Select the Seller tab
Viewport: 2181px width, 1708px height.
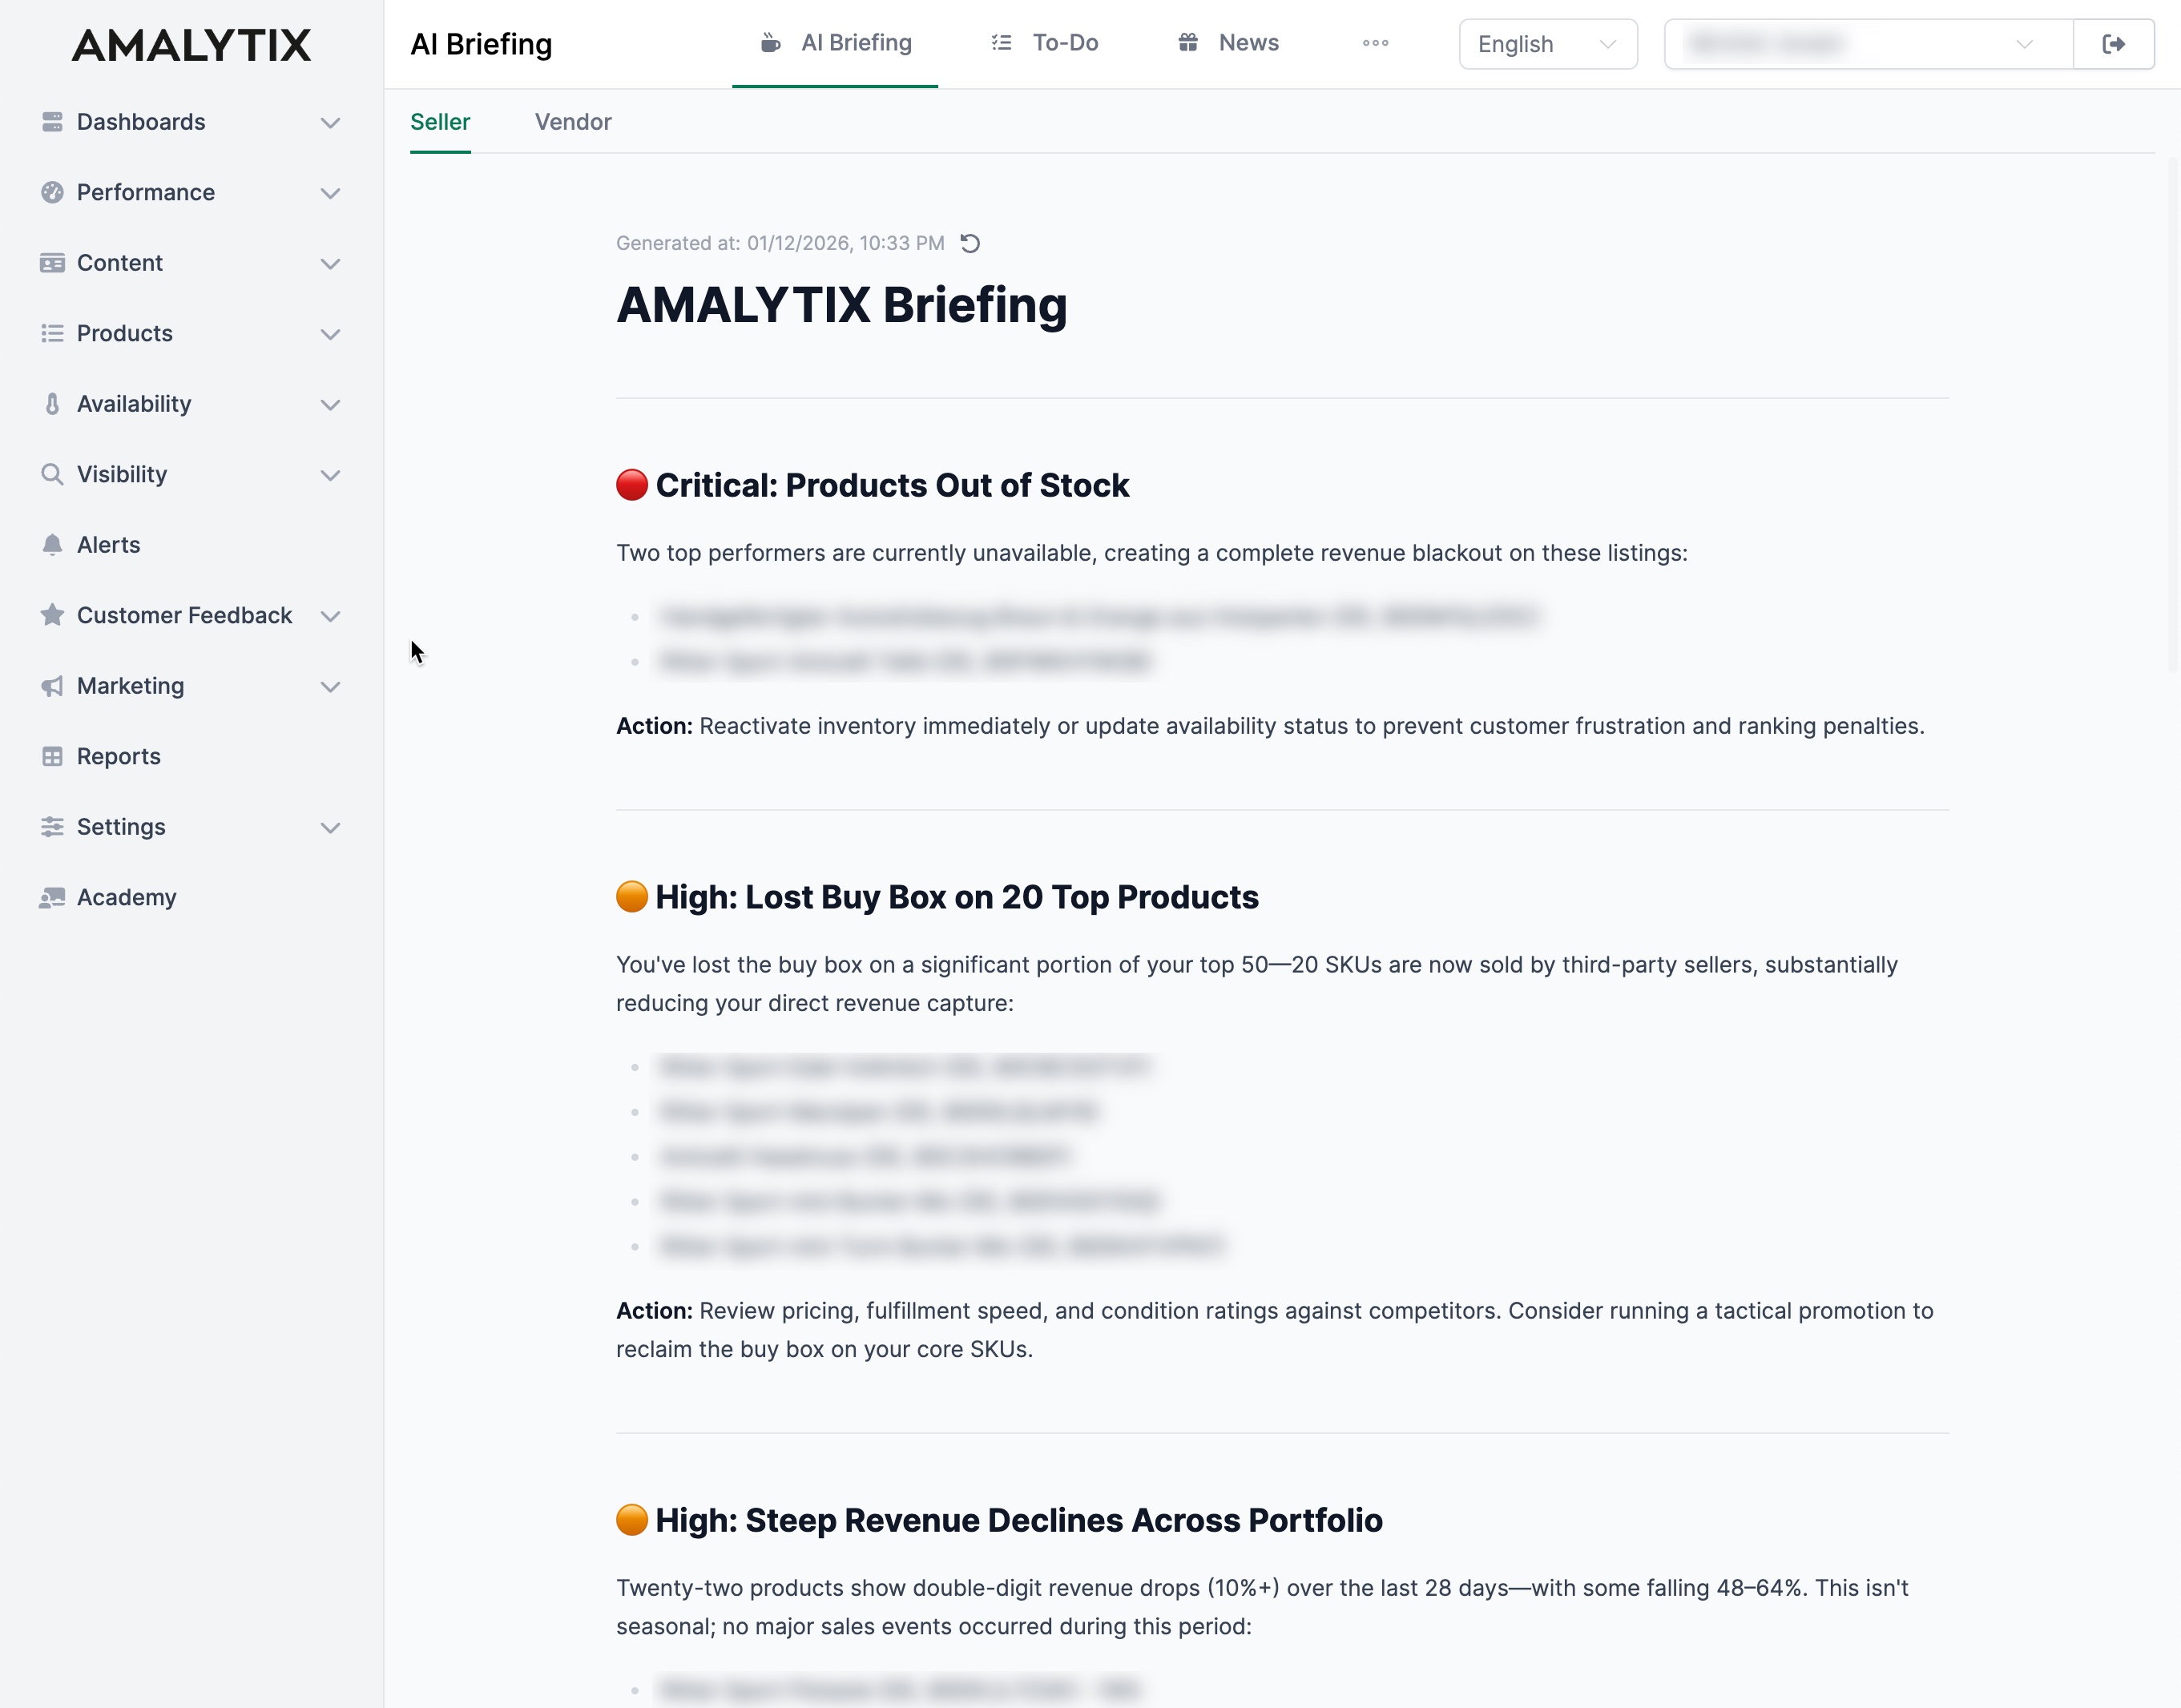pyautogui.click(x=440, y=122)
